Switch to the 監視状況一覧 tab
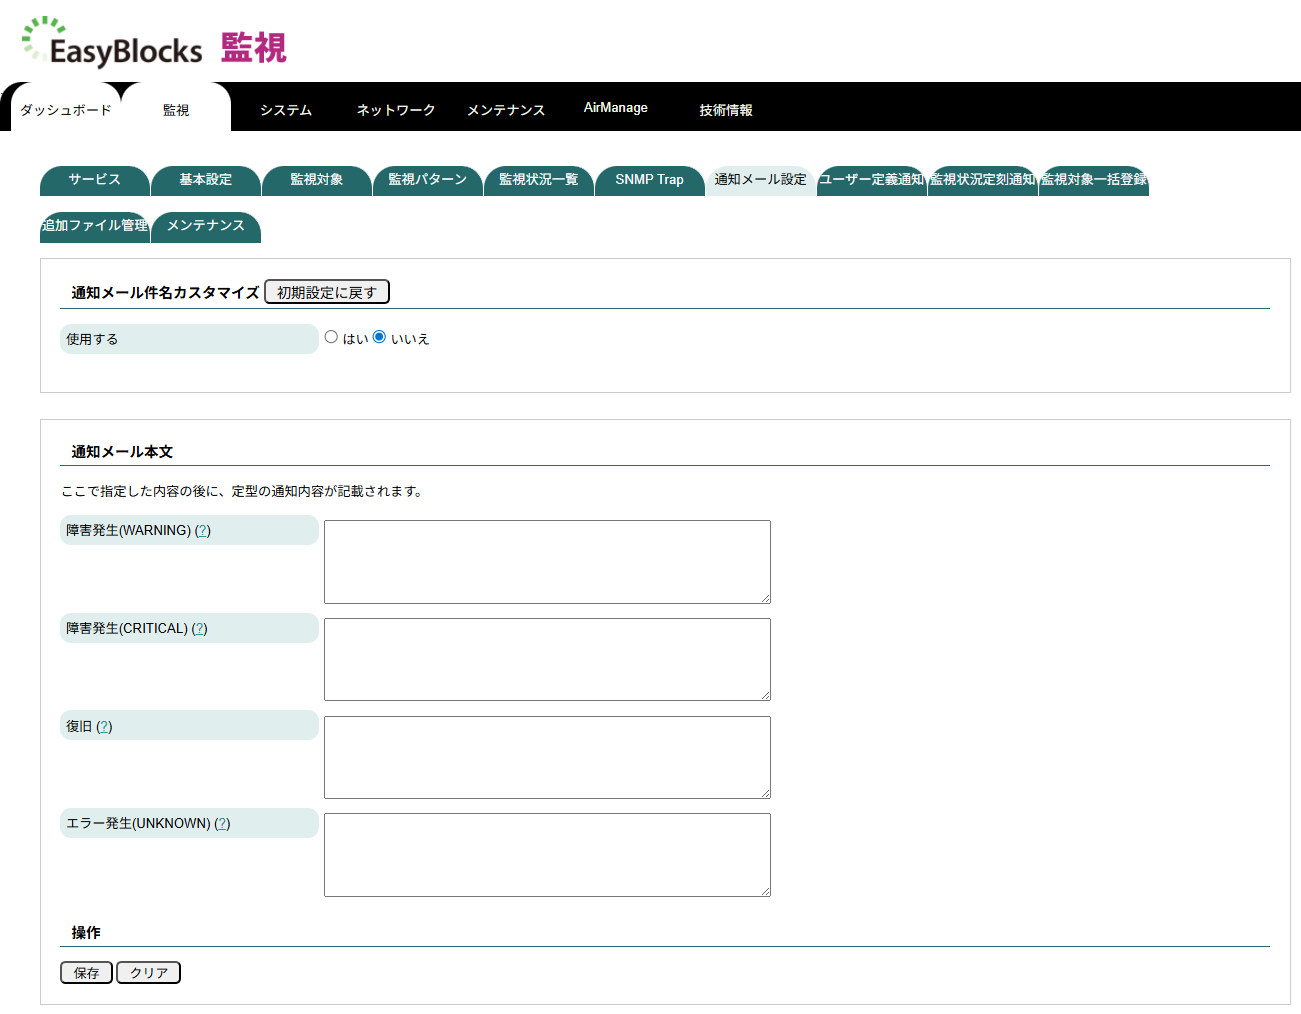The width and height of the screenshot is (1301, 1014). 539,180
